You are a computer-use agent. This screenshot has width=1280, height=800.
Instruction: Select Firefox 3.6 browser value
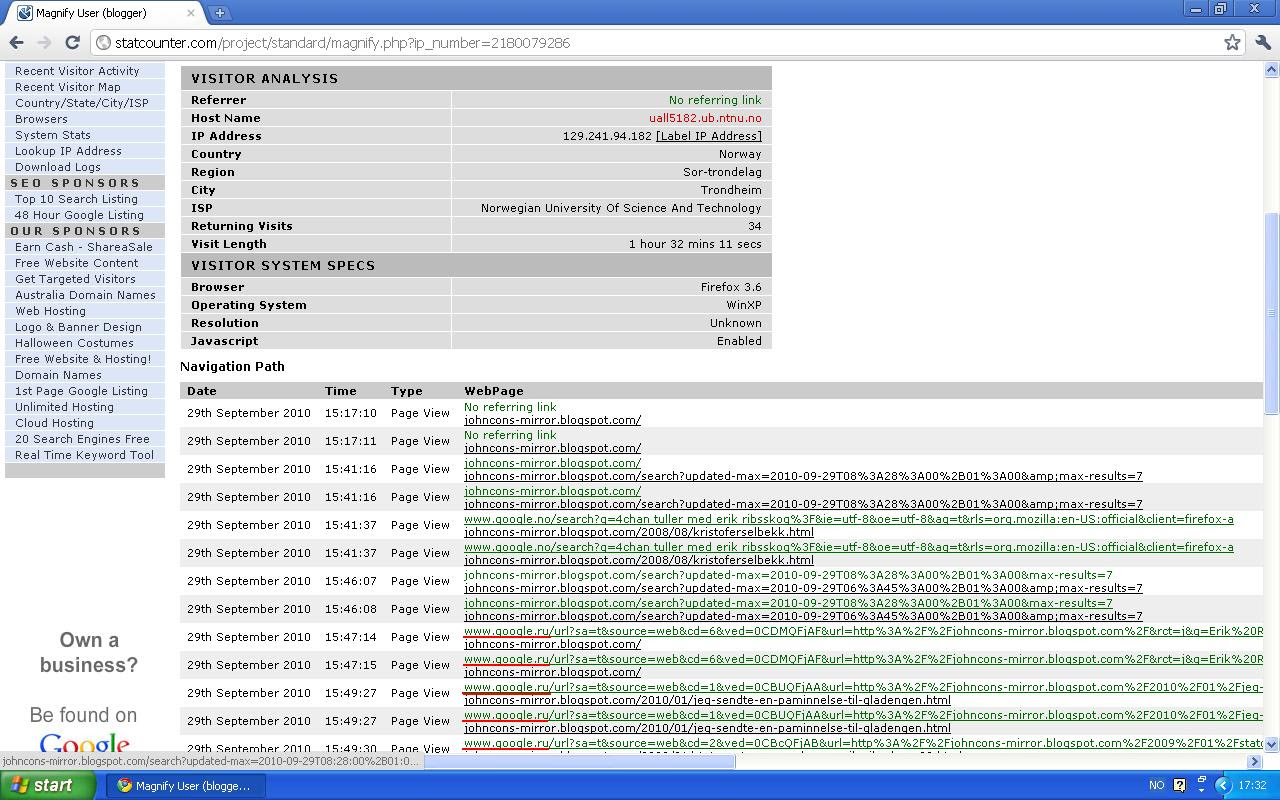coord(731,287)
